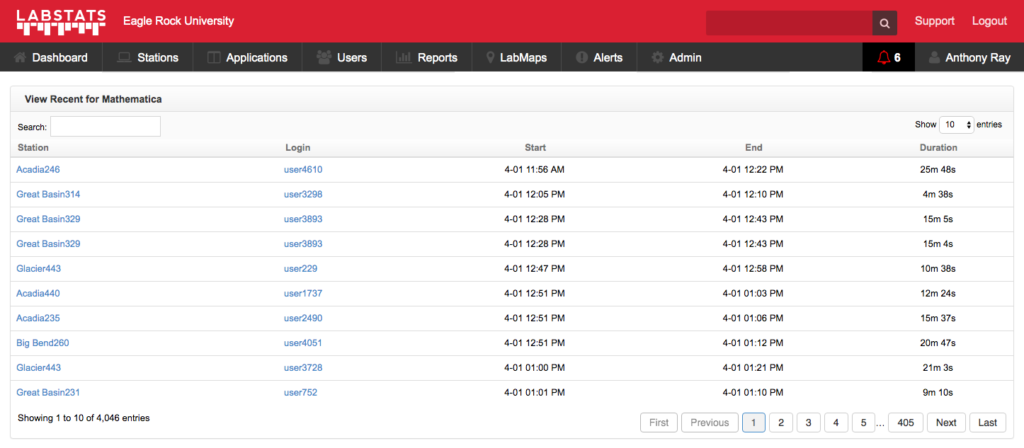Click the Users group icon
This screenshot has height=448, width=1024.
coord(324,57)
